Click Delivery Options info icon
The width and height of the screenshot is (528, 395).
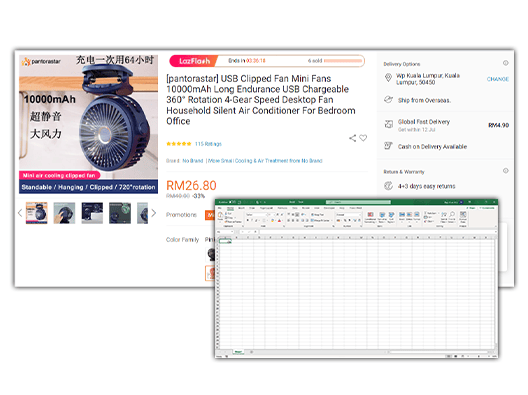[505, 63]
